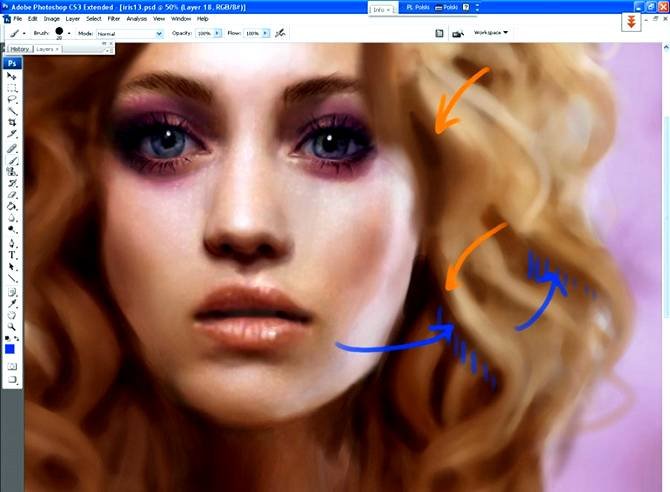The height and width of the screenshot is (492, 670).
Task: Select the Zoom magnifier tool
Action: pos(11,327)
